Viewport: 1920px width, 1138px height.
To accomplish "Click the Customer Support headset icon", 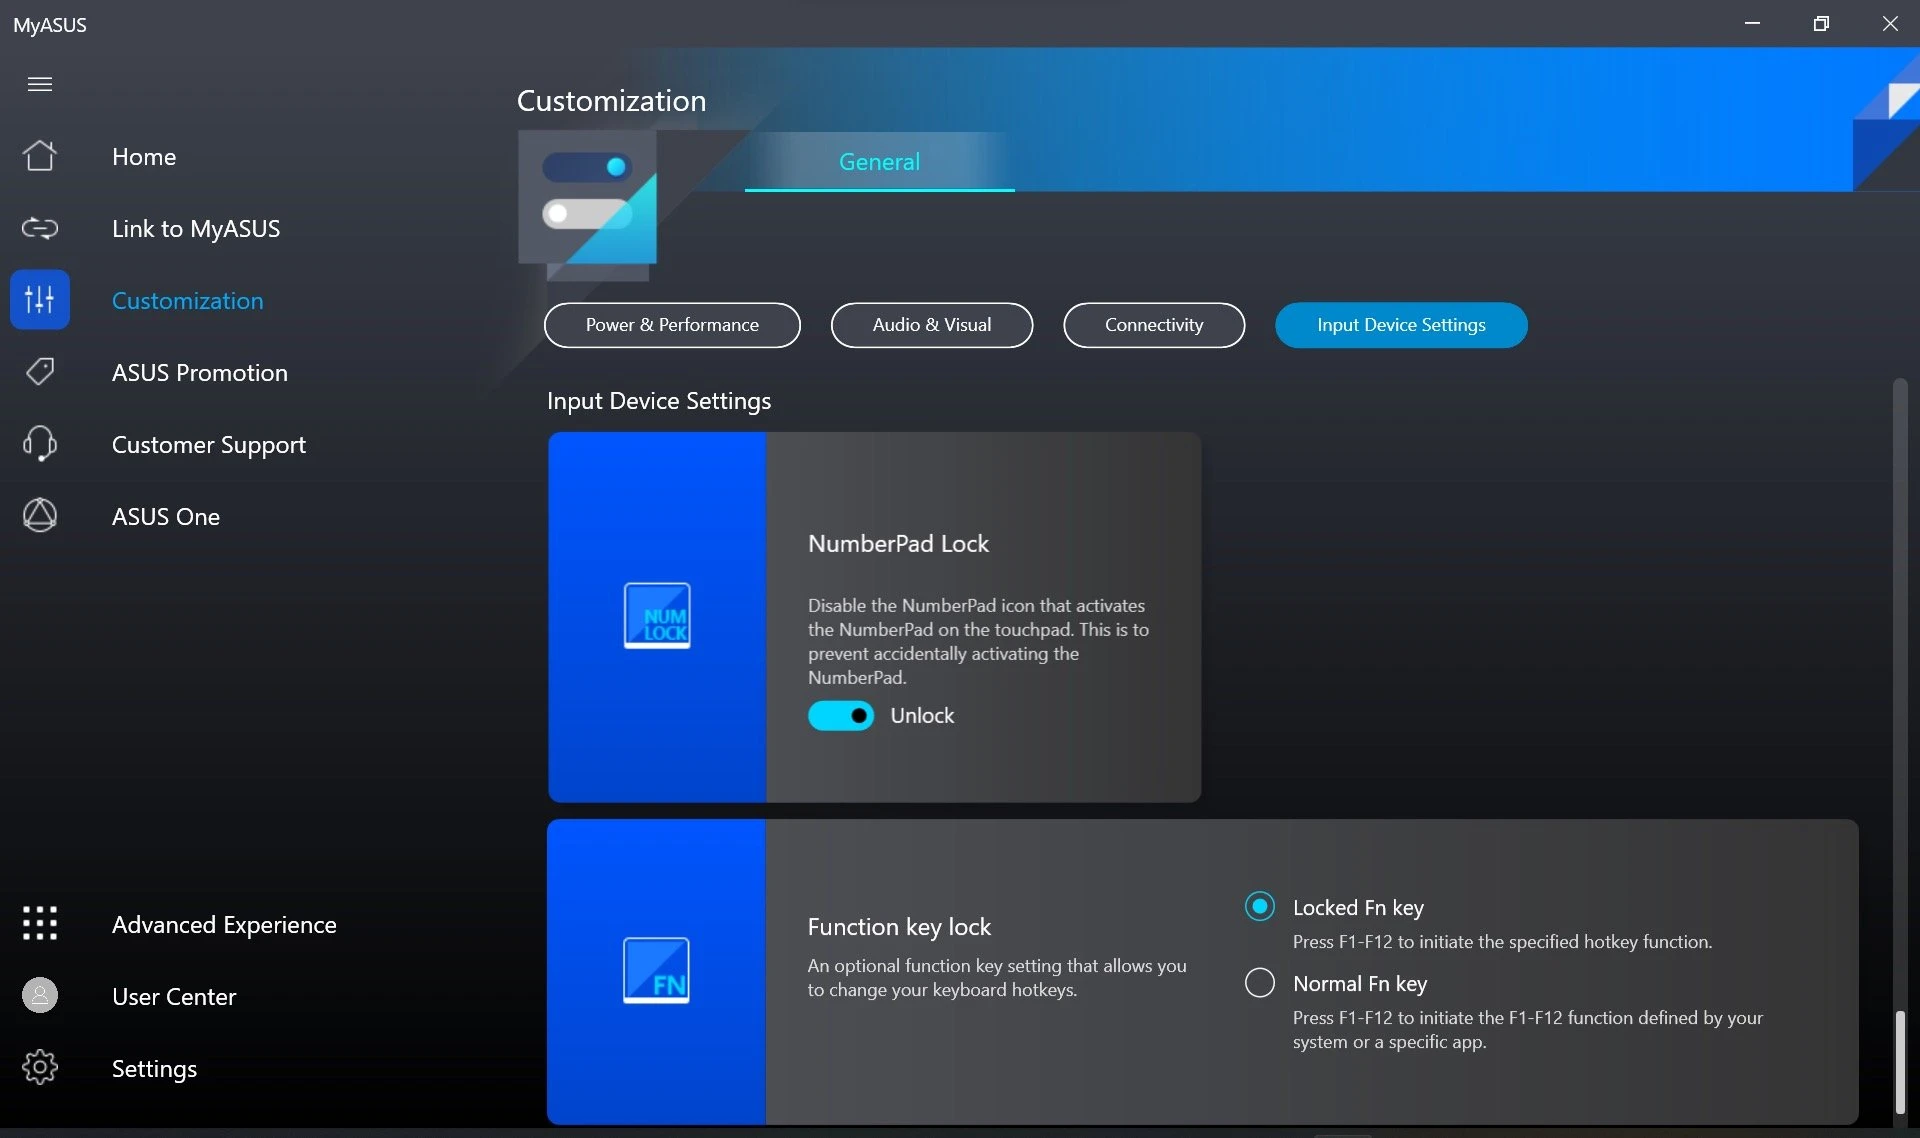I will coord(40,444).
